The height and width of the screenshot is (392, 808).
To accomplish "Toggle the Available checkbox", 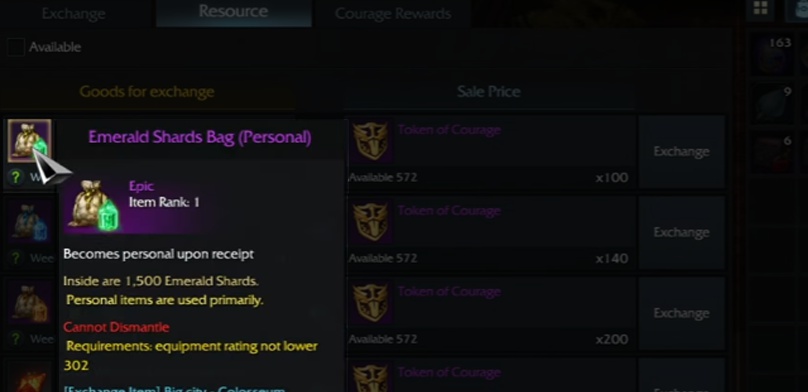I will 15,47.
